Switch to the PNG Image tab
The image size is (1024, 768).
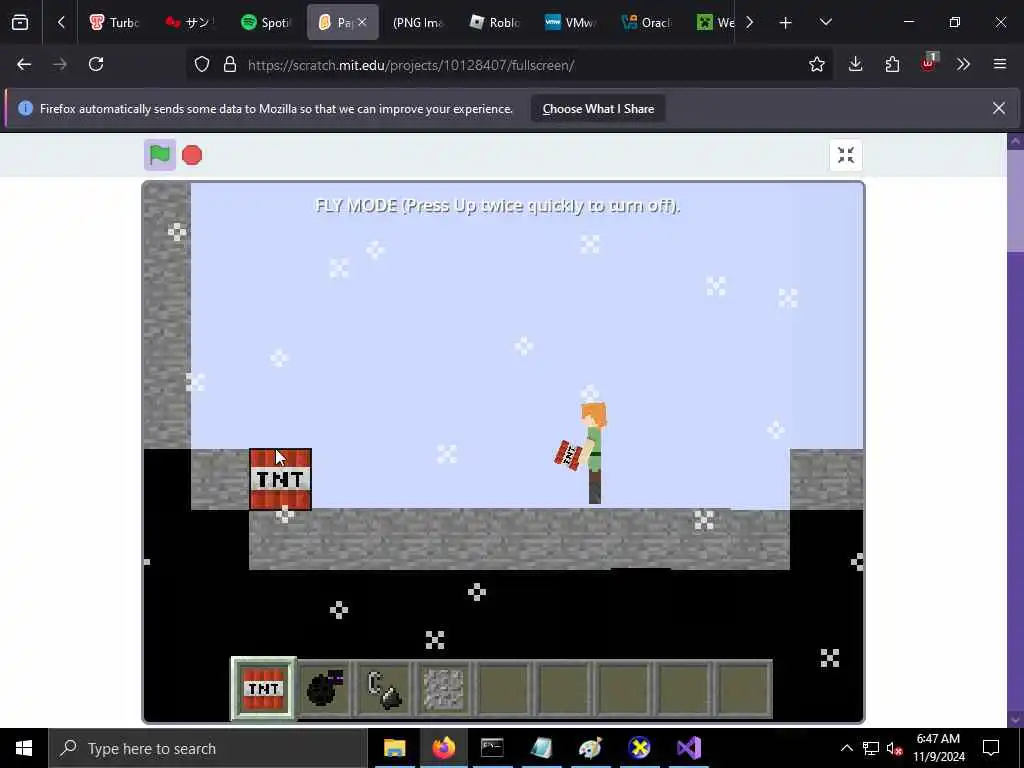(418, 22)
